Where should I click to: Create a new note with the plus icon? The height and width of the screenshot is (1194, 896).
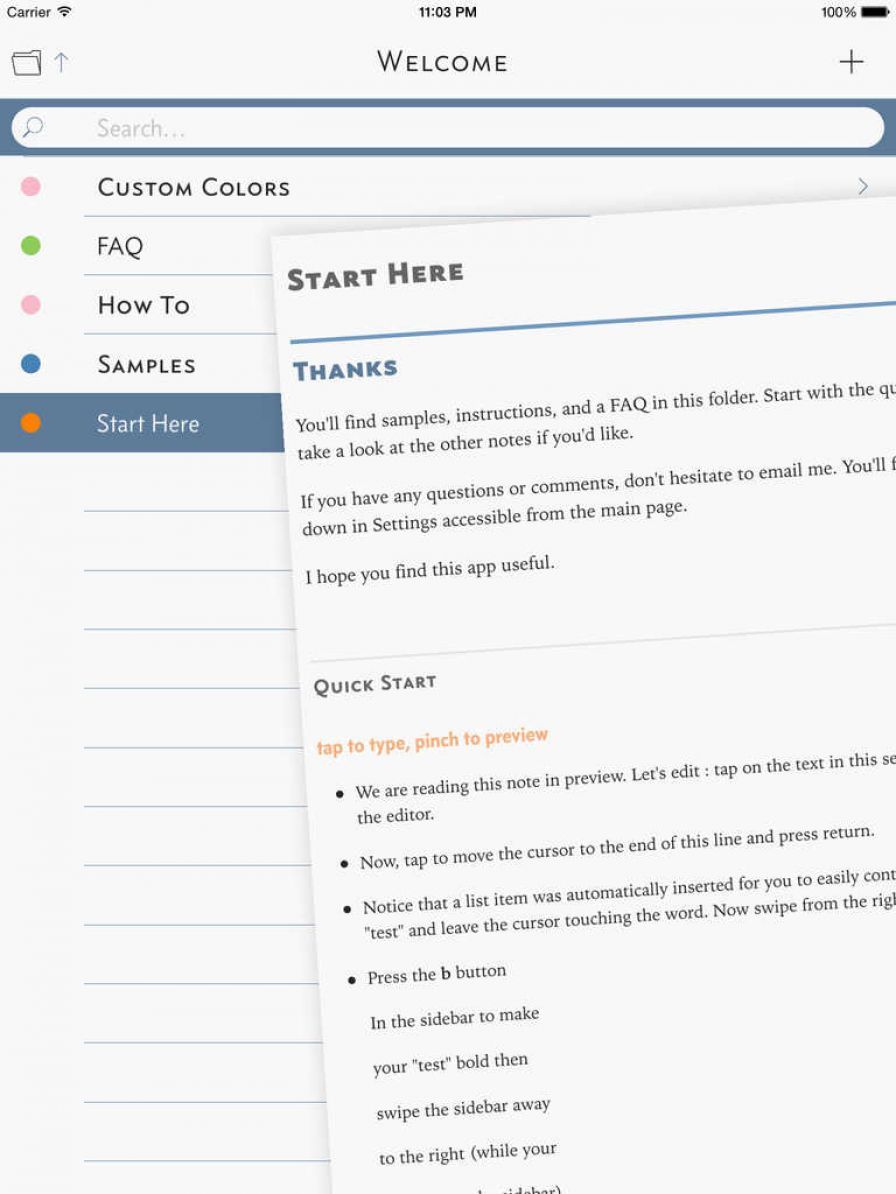851,61
